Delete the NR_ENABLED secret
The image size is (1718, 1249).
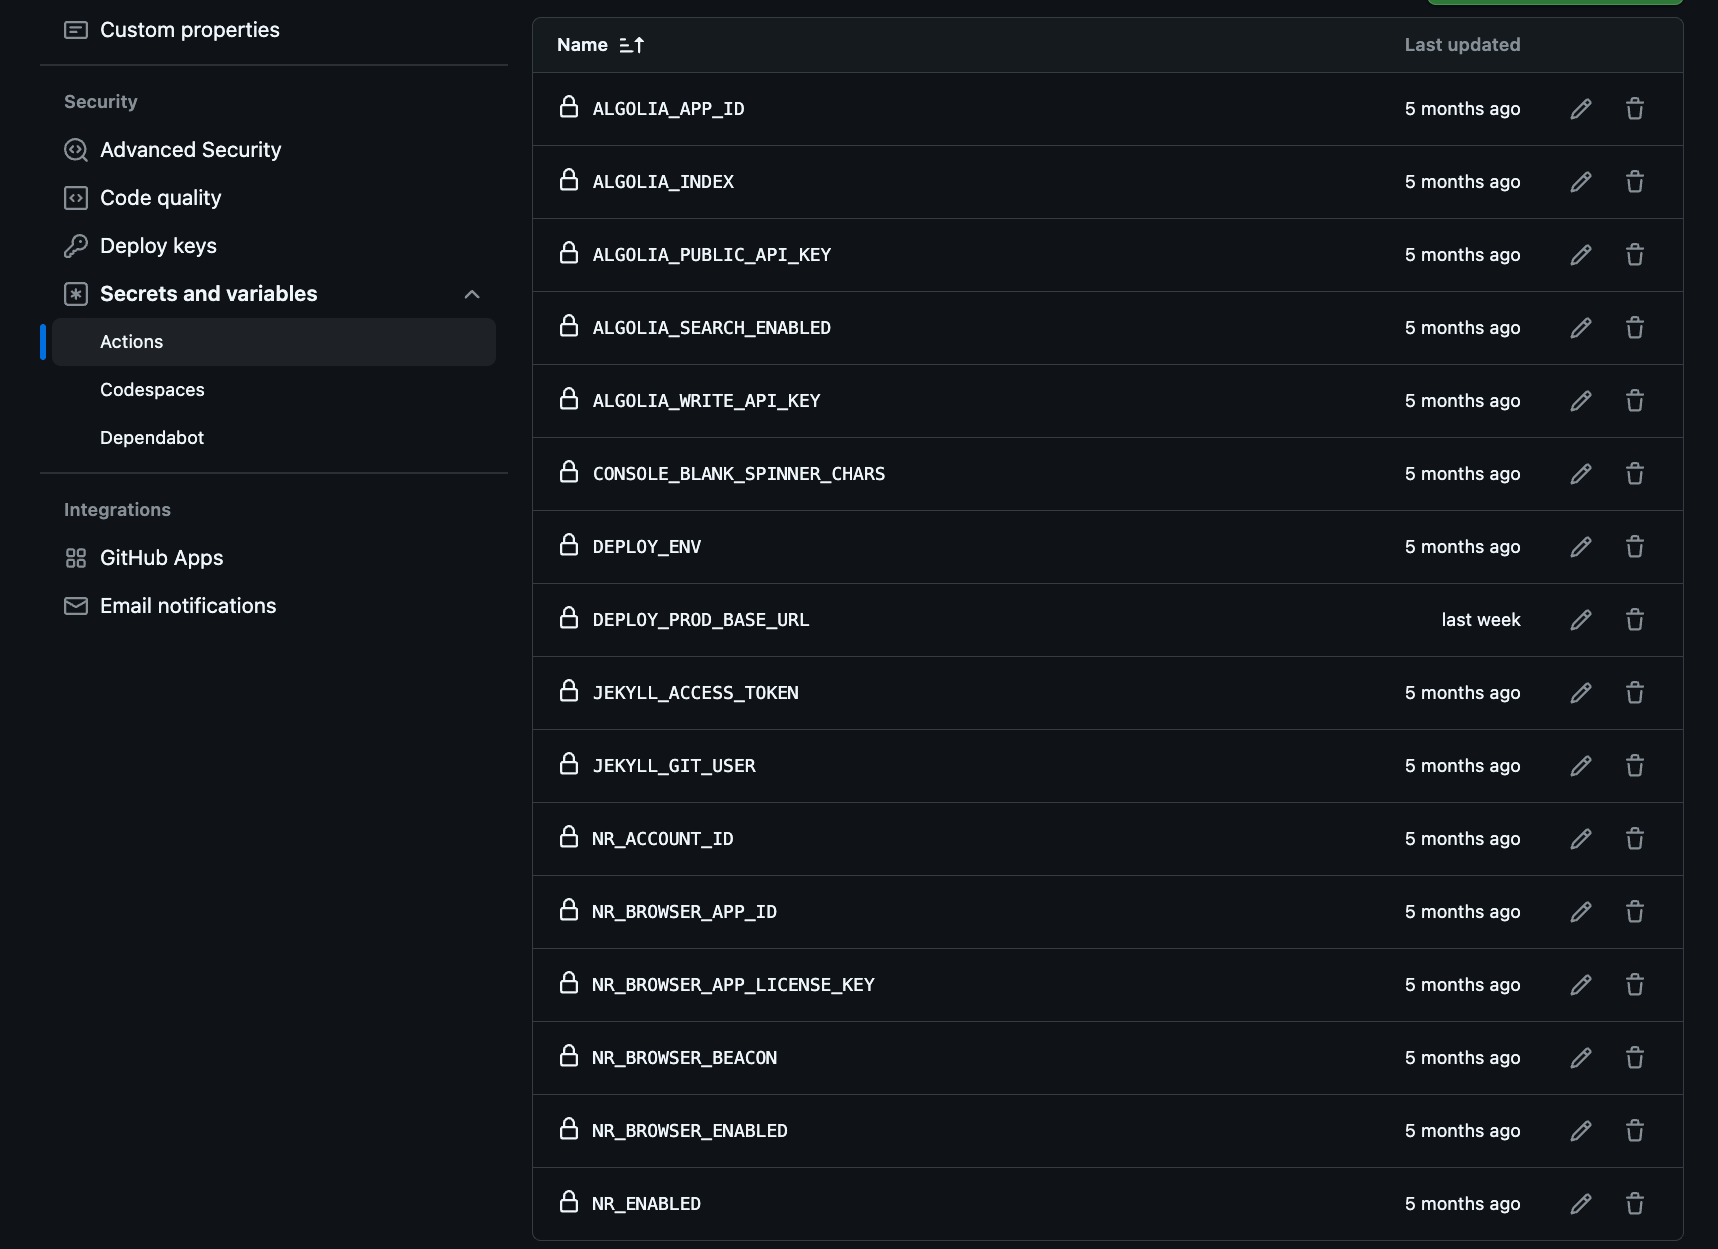point(1635,1203)
